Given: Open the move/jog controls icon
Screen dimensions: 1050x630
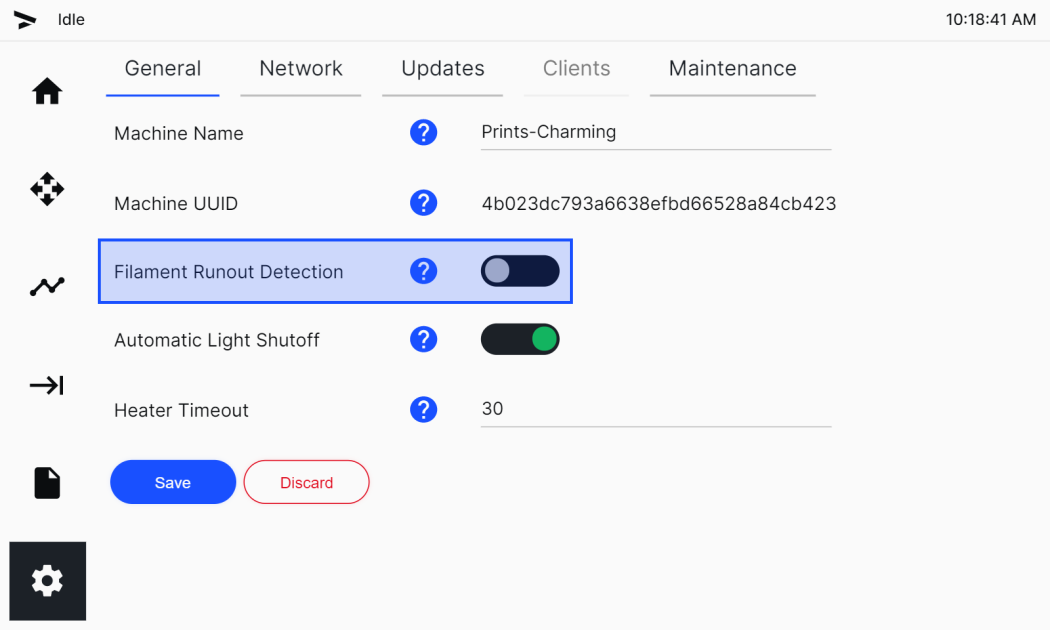Looking at the screenshot, I should (47, 189).
